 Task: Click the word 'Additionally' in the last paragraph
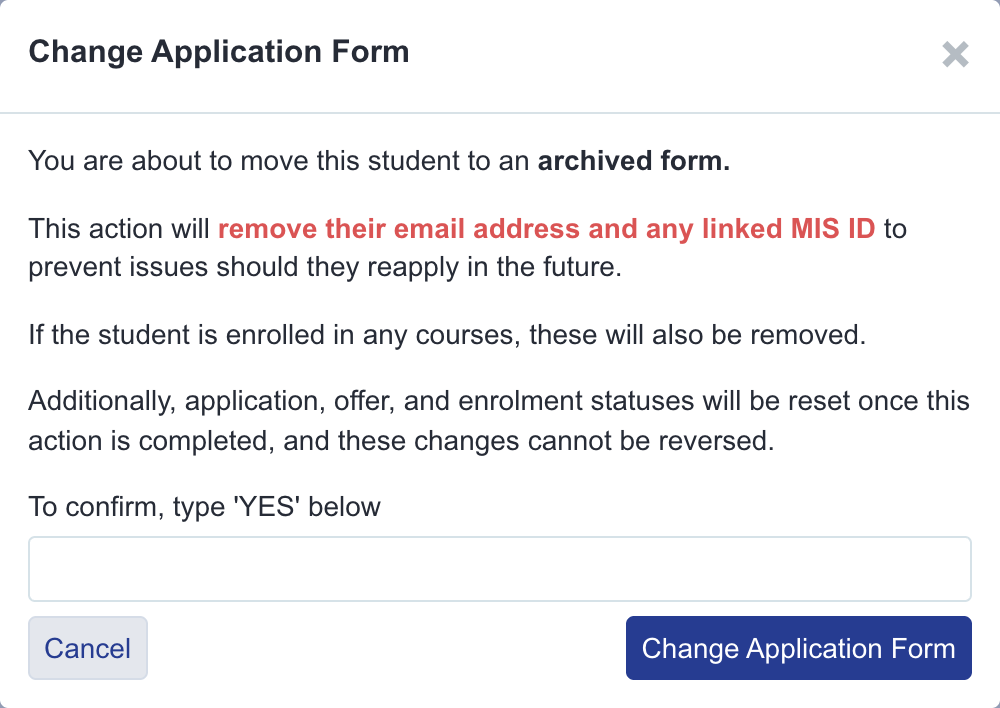[103, 401]
